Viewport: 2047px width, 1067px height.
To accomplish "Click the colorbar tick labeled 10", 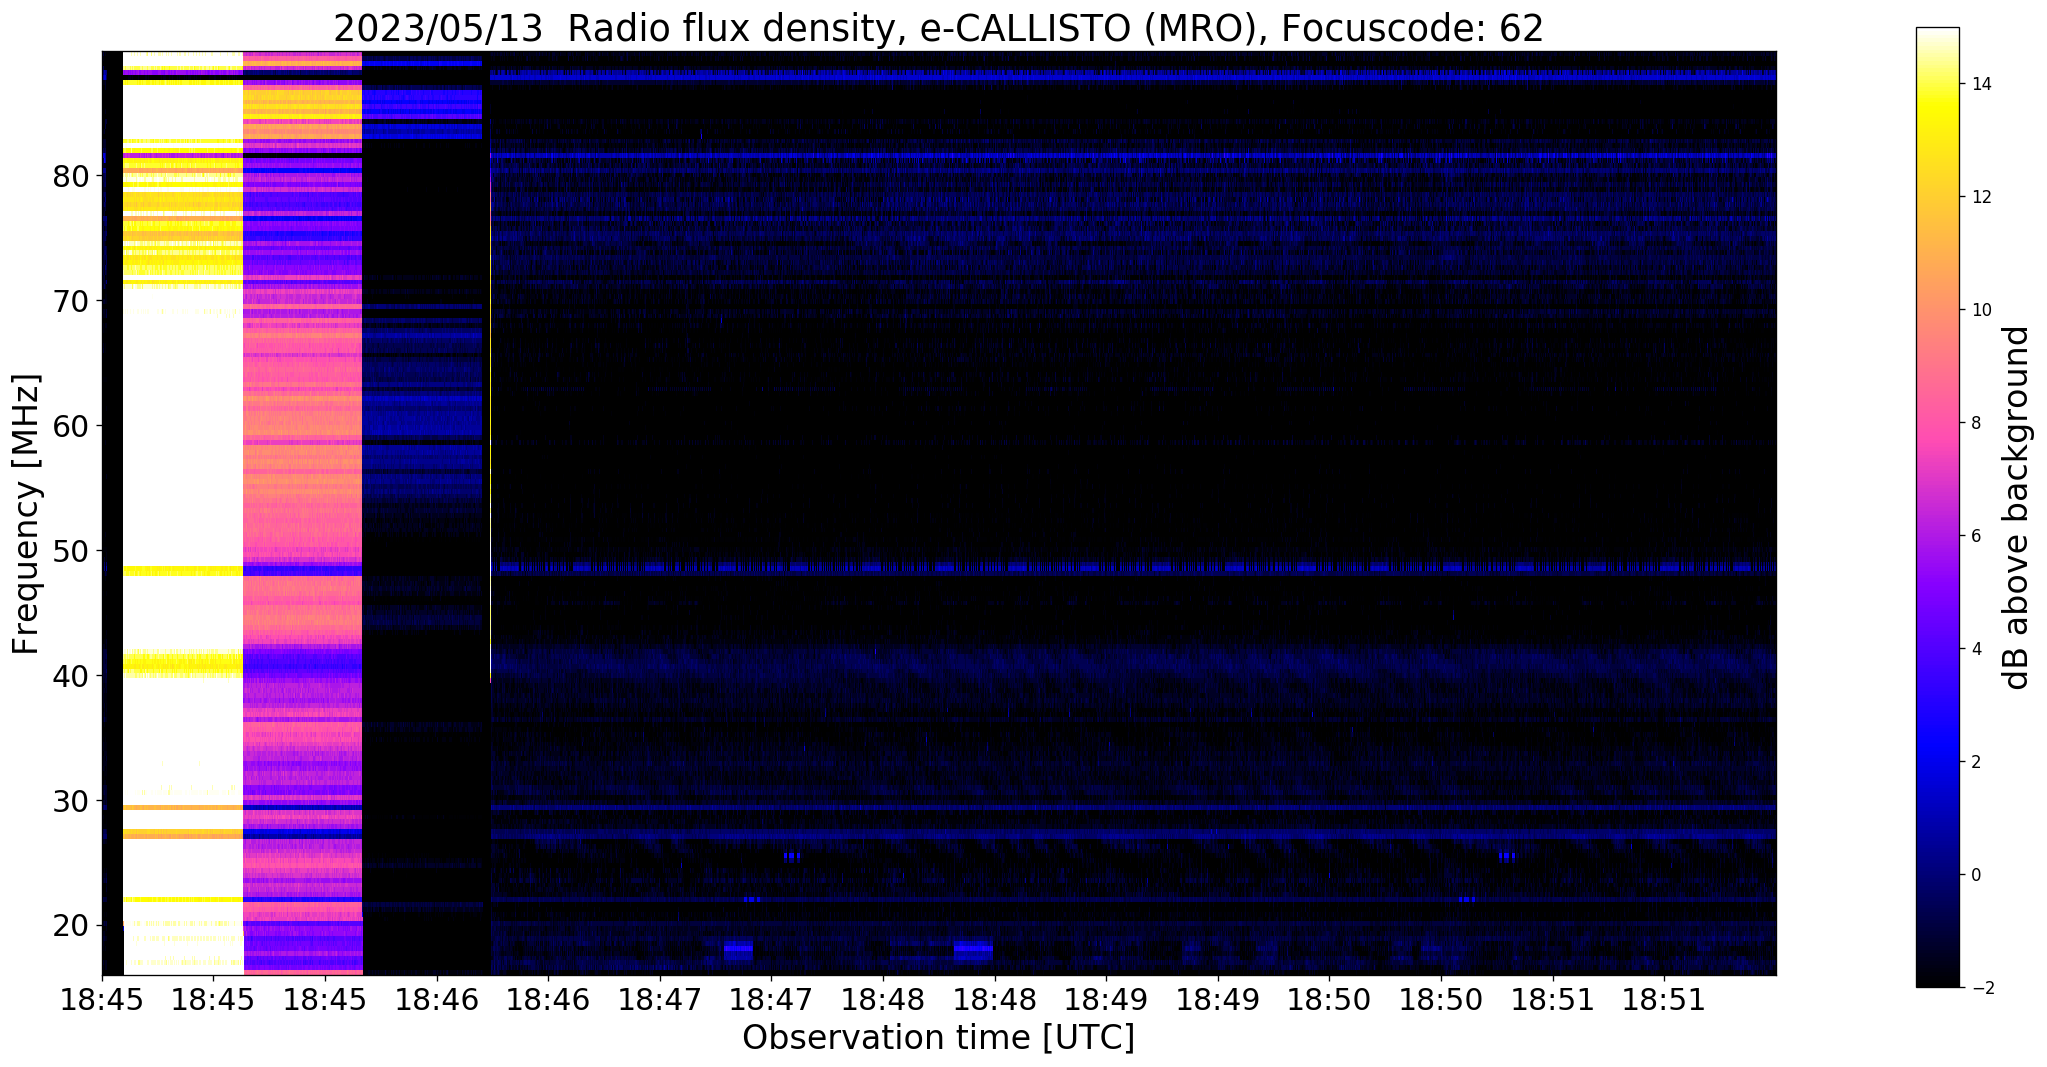I will pyautogui.click(x=1979, y=310).
